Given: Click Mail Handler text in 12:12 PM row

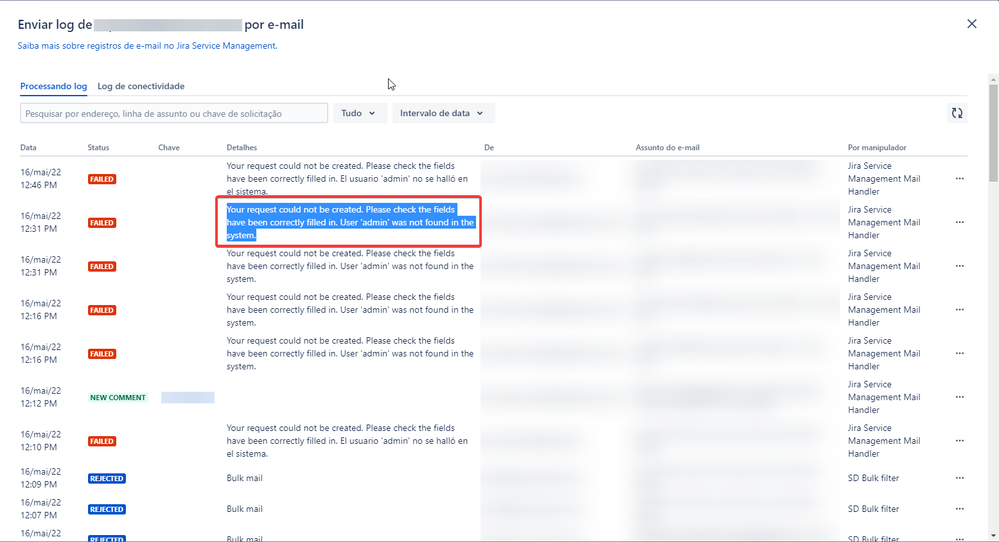Looking at the screenshot, I should 884,397.
